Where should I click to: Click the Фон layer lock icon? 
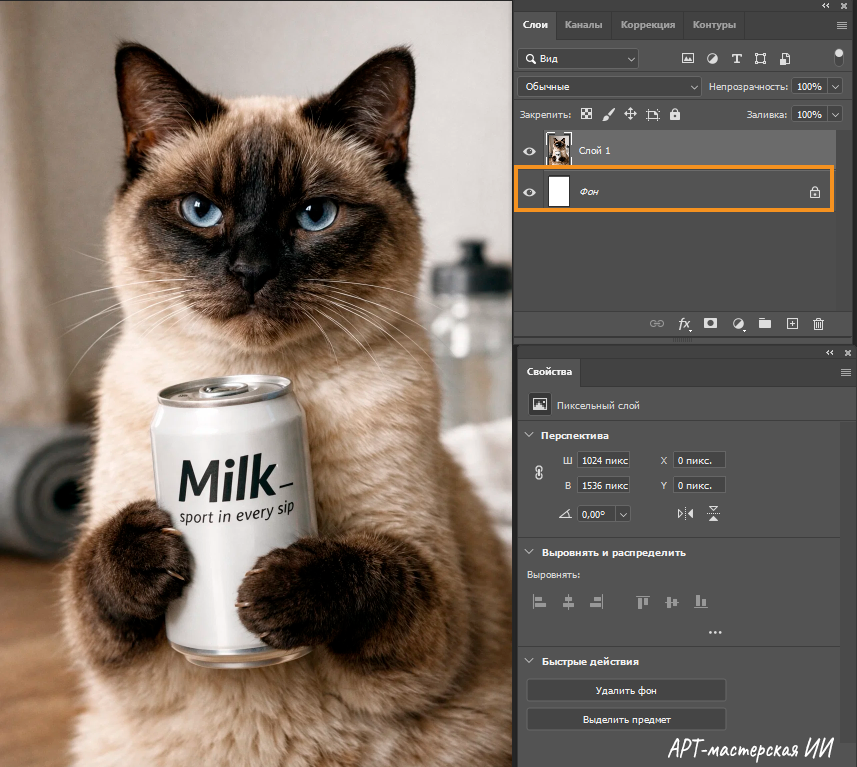click(814, 192)
